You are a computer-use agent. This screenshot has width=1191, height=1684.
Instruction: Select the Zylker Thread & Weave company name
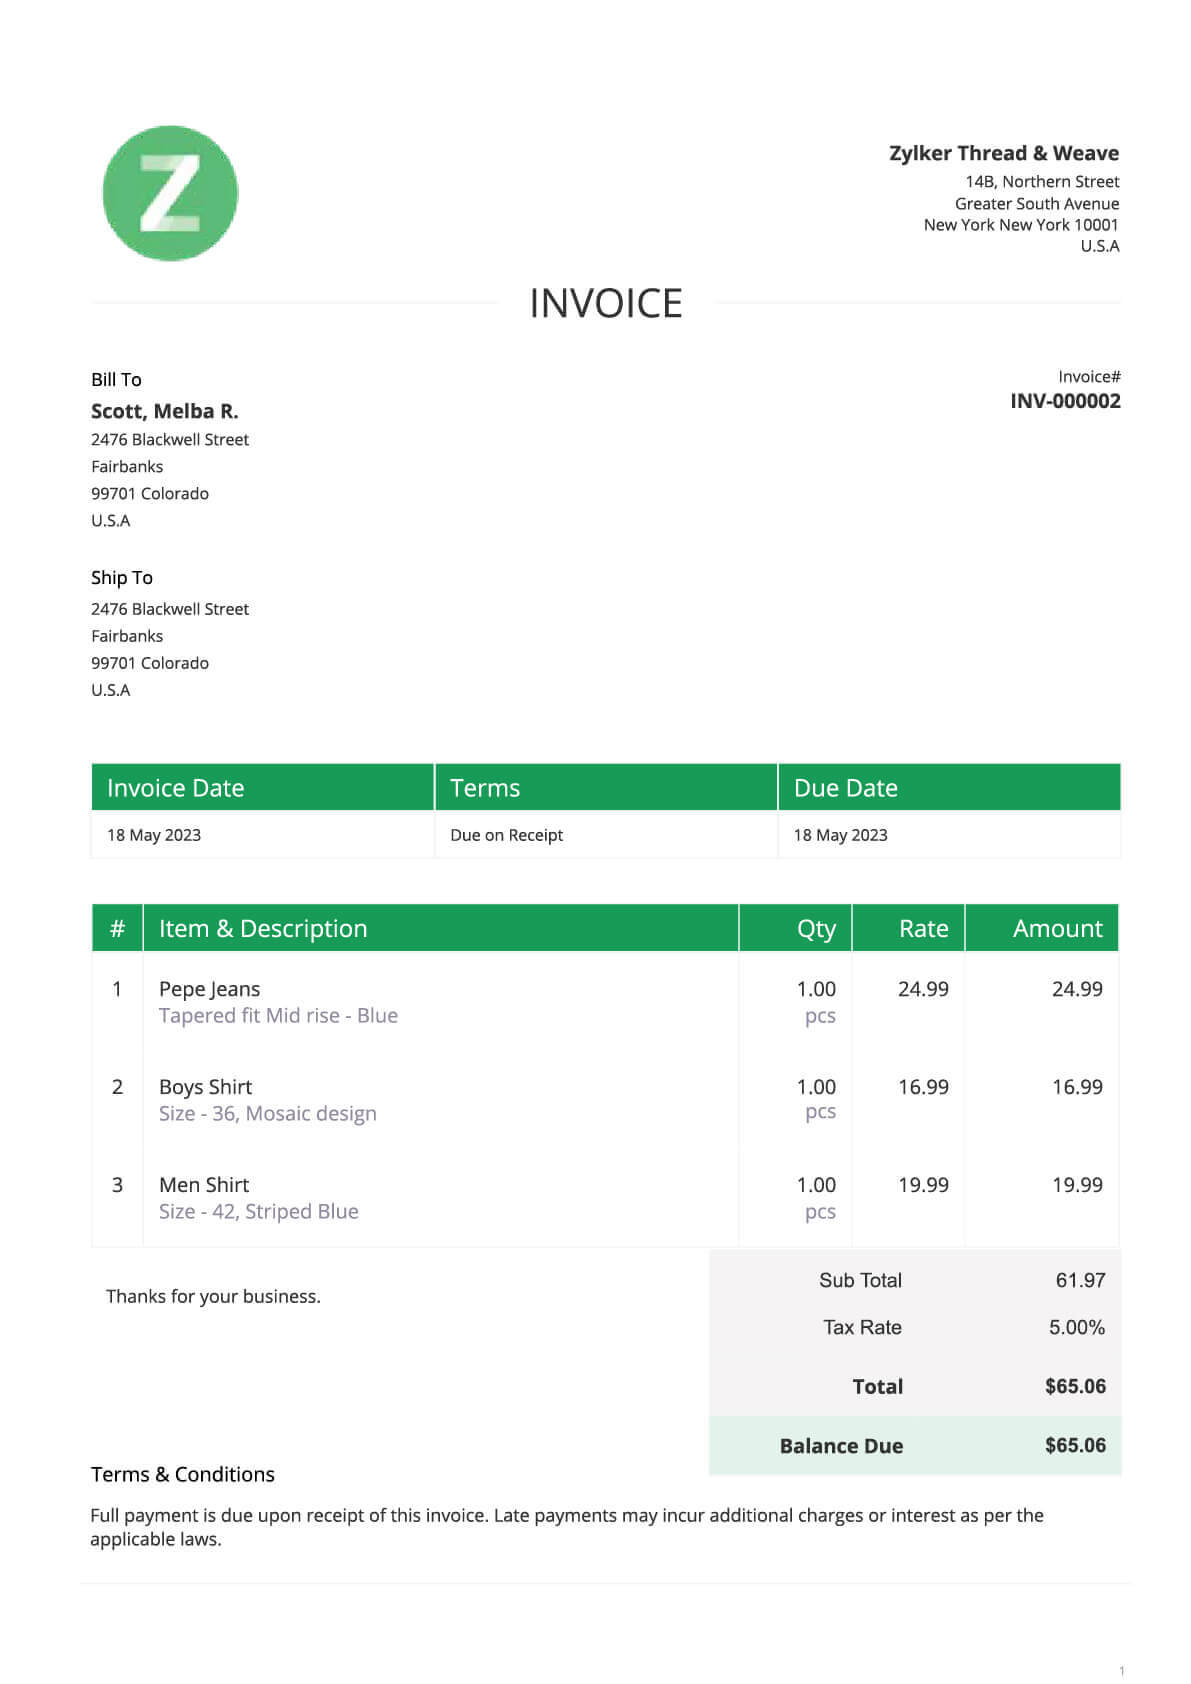[1003, 153]
